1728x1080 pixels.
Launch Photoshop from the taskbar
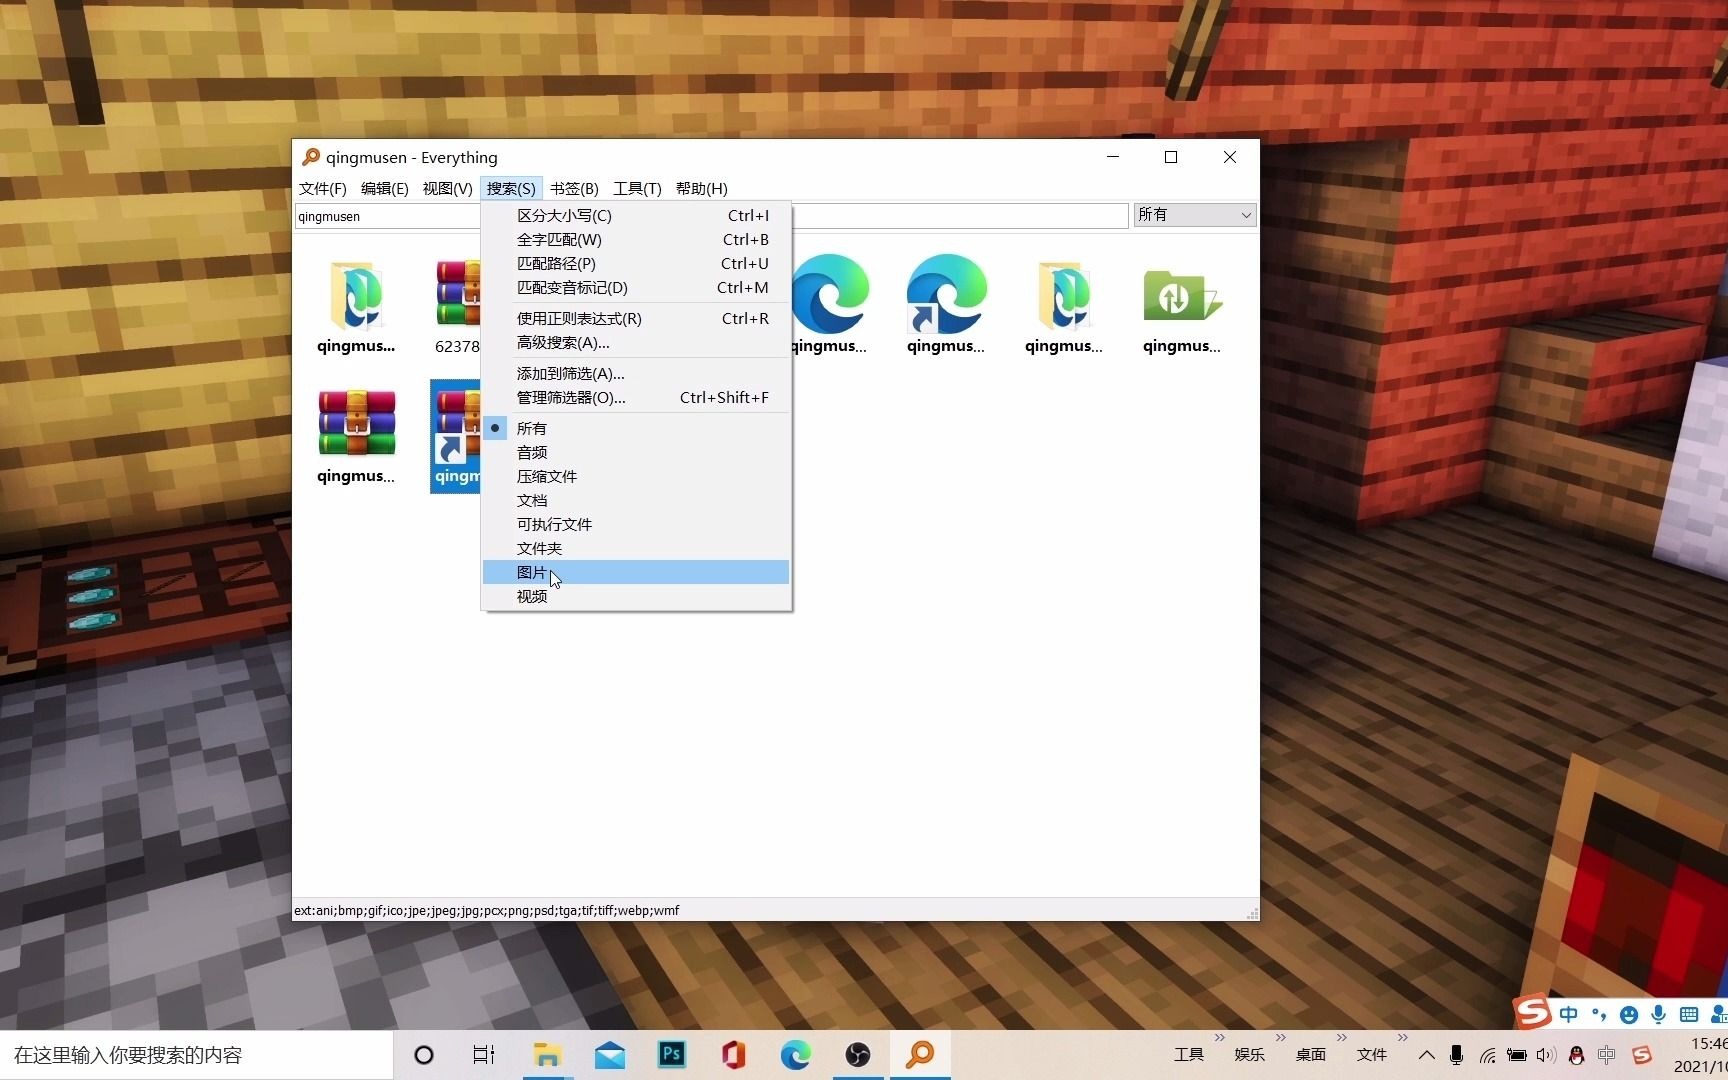(x=671, y=1054)
